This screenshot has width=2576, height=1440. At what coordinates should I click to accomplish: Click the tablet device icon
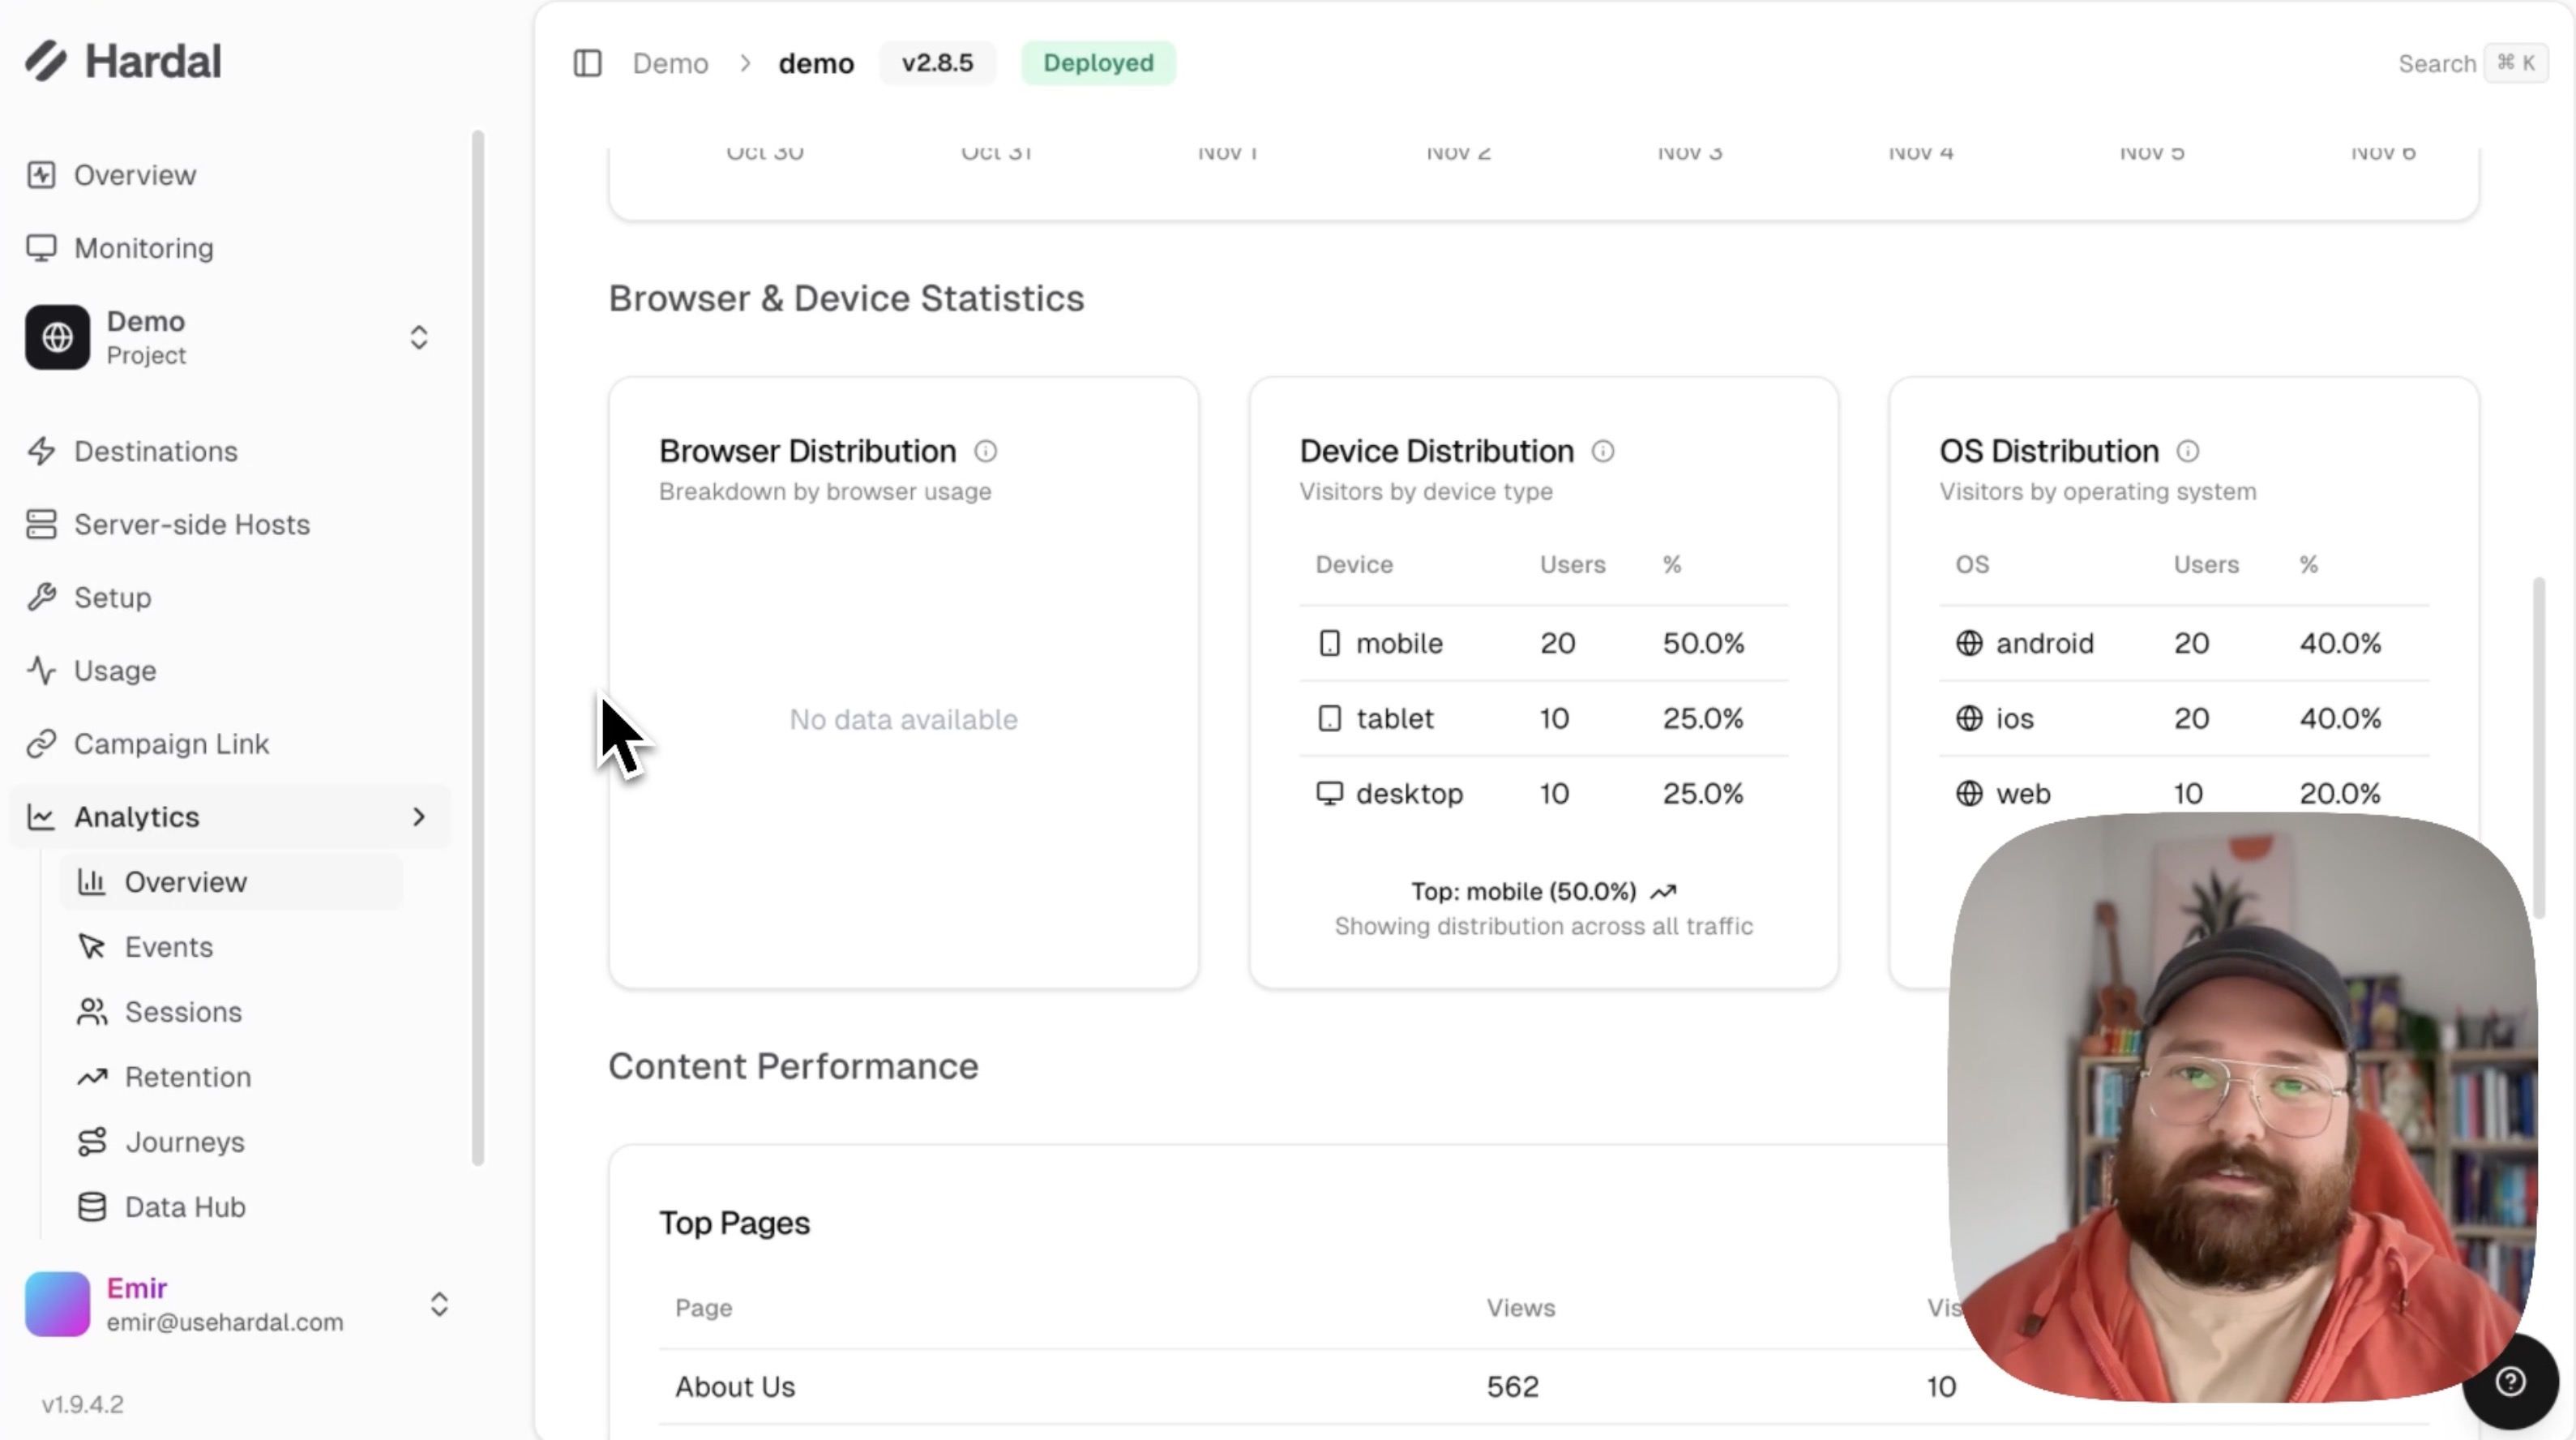tap(1329, 718)
